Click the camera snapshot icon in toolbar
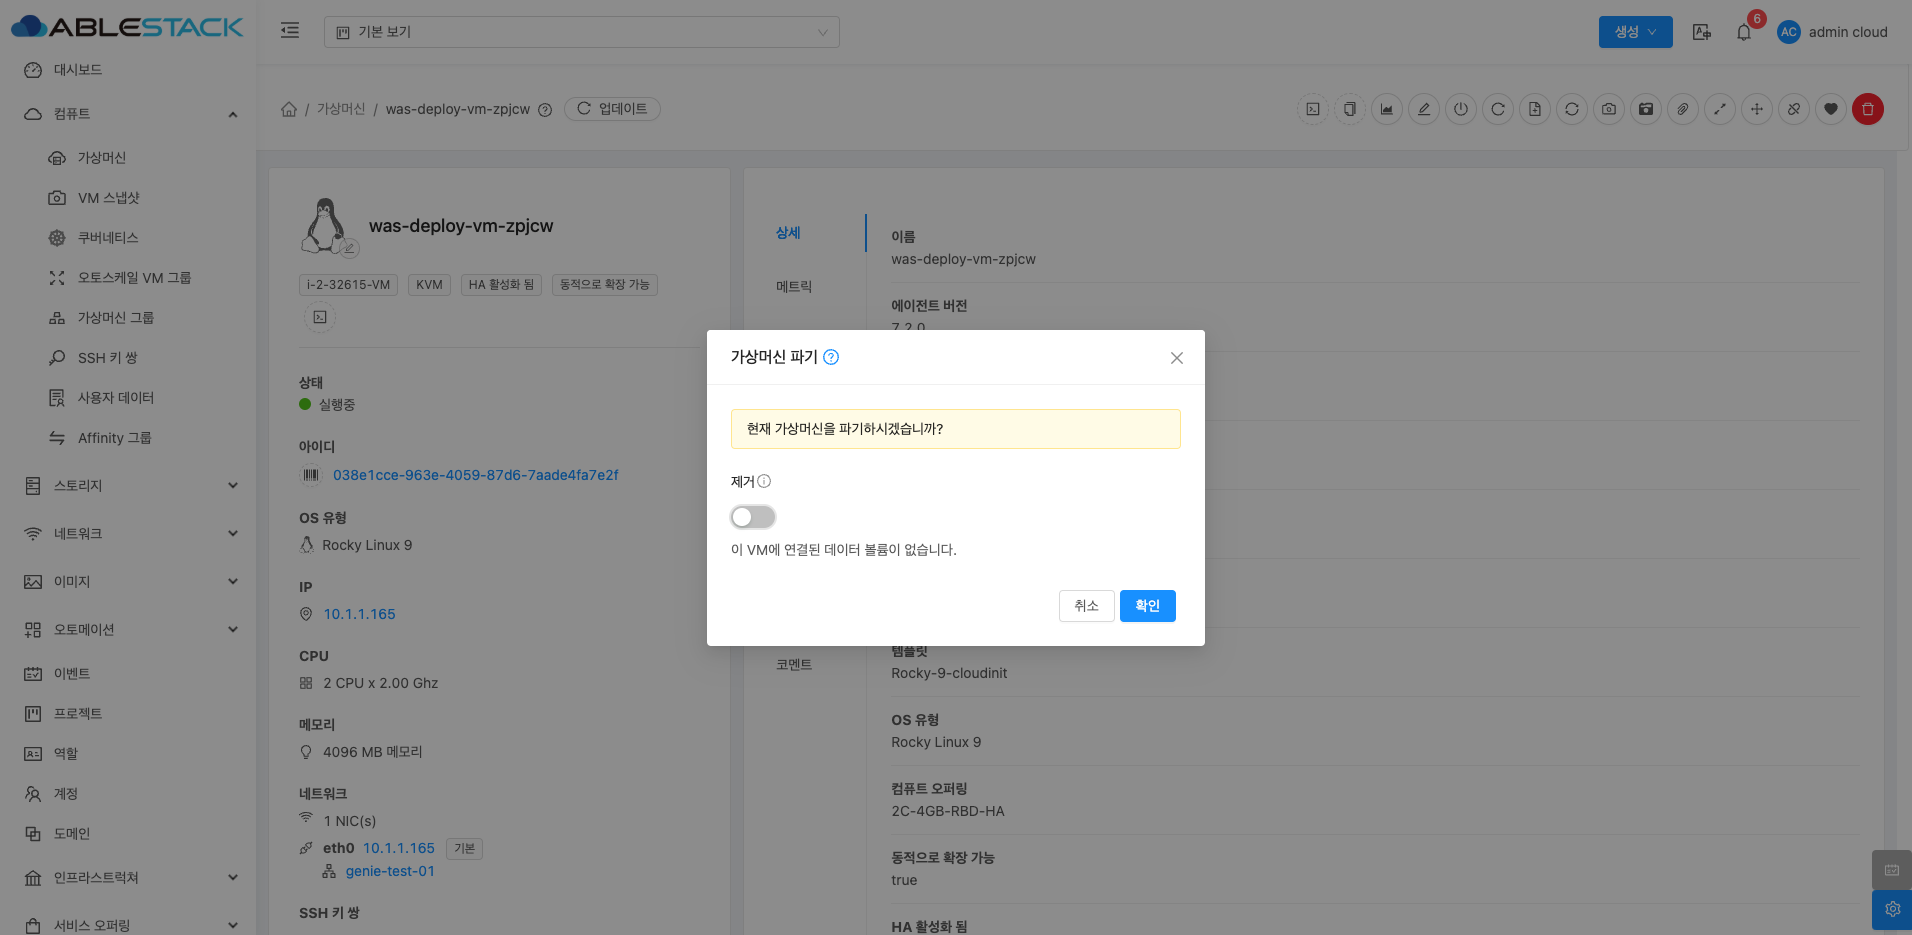Image resolution: width=1912 pixels, height=935 pixels. [x=1608, y=109]
